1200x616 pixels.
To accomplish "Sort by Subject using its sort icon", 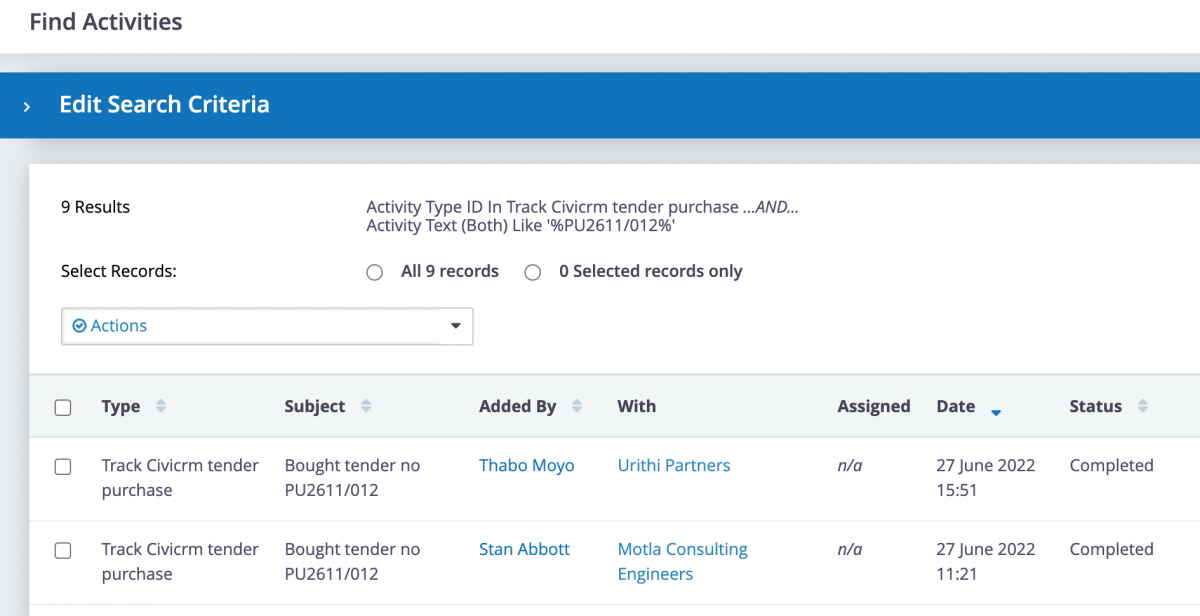I will tap(366, 406).
